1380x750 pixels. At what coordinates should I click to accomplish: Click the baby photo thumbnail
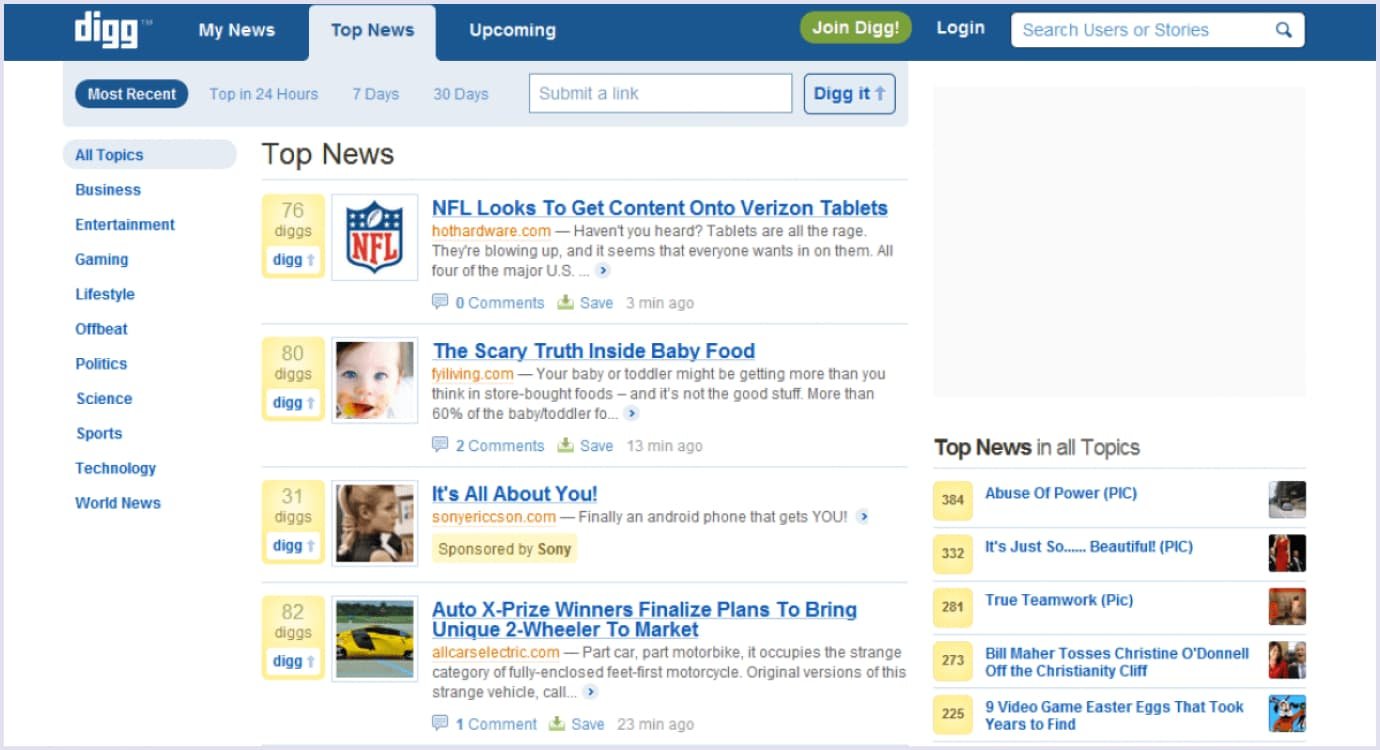(375, 380)
